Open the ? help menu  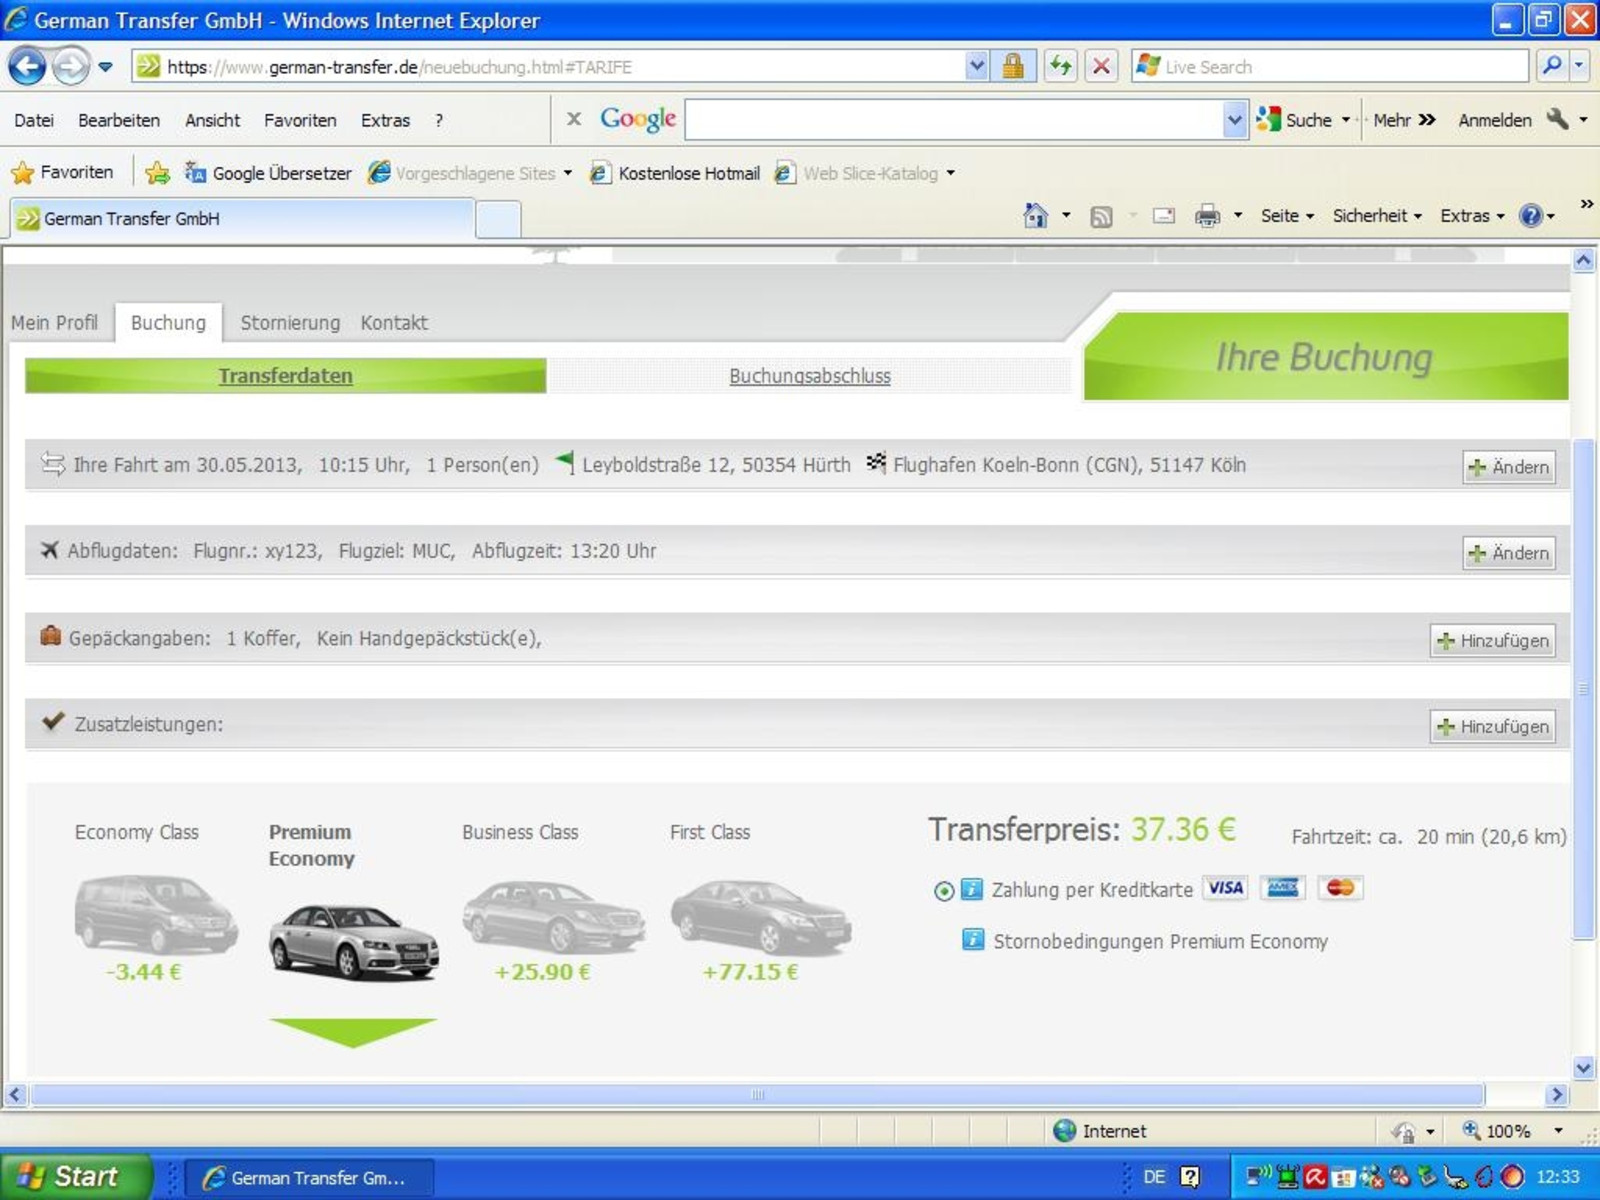click(x=439, y=120)
